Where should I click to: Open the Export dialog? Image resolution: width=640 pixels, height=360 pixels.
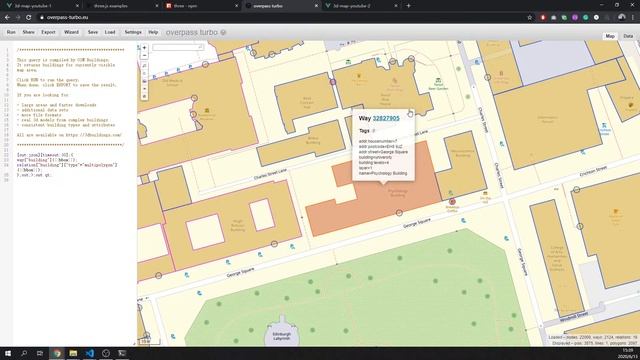pyautogui.click(x=48, y=32)
